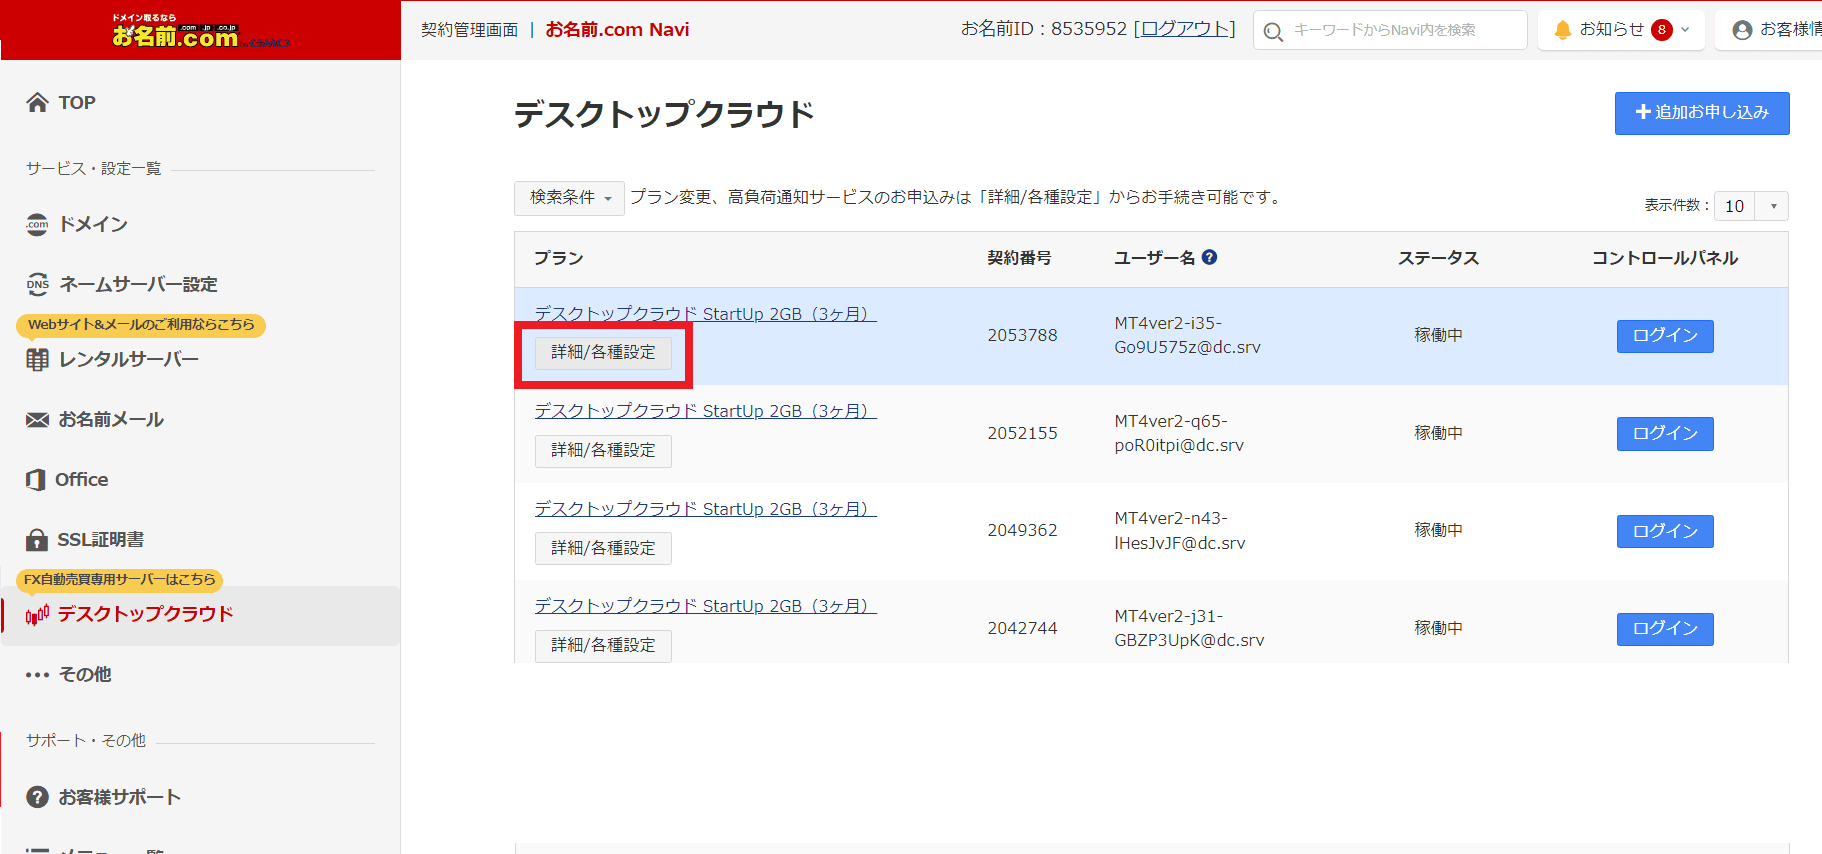Open plan link for contract 2042744

tap(705, 606)
